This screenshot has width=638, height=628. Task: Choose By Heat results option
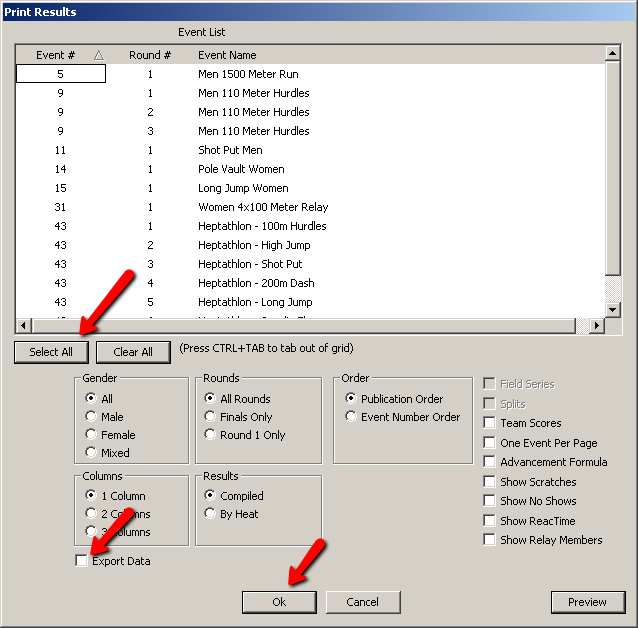tap(210, 514)
